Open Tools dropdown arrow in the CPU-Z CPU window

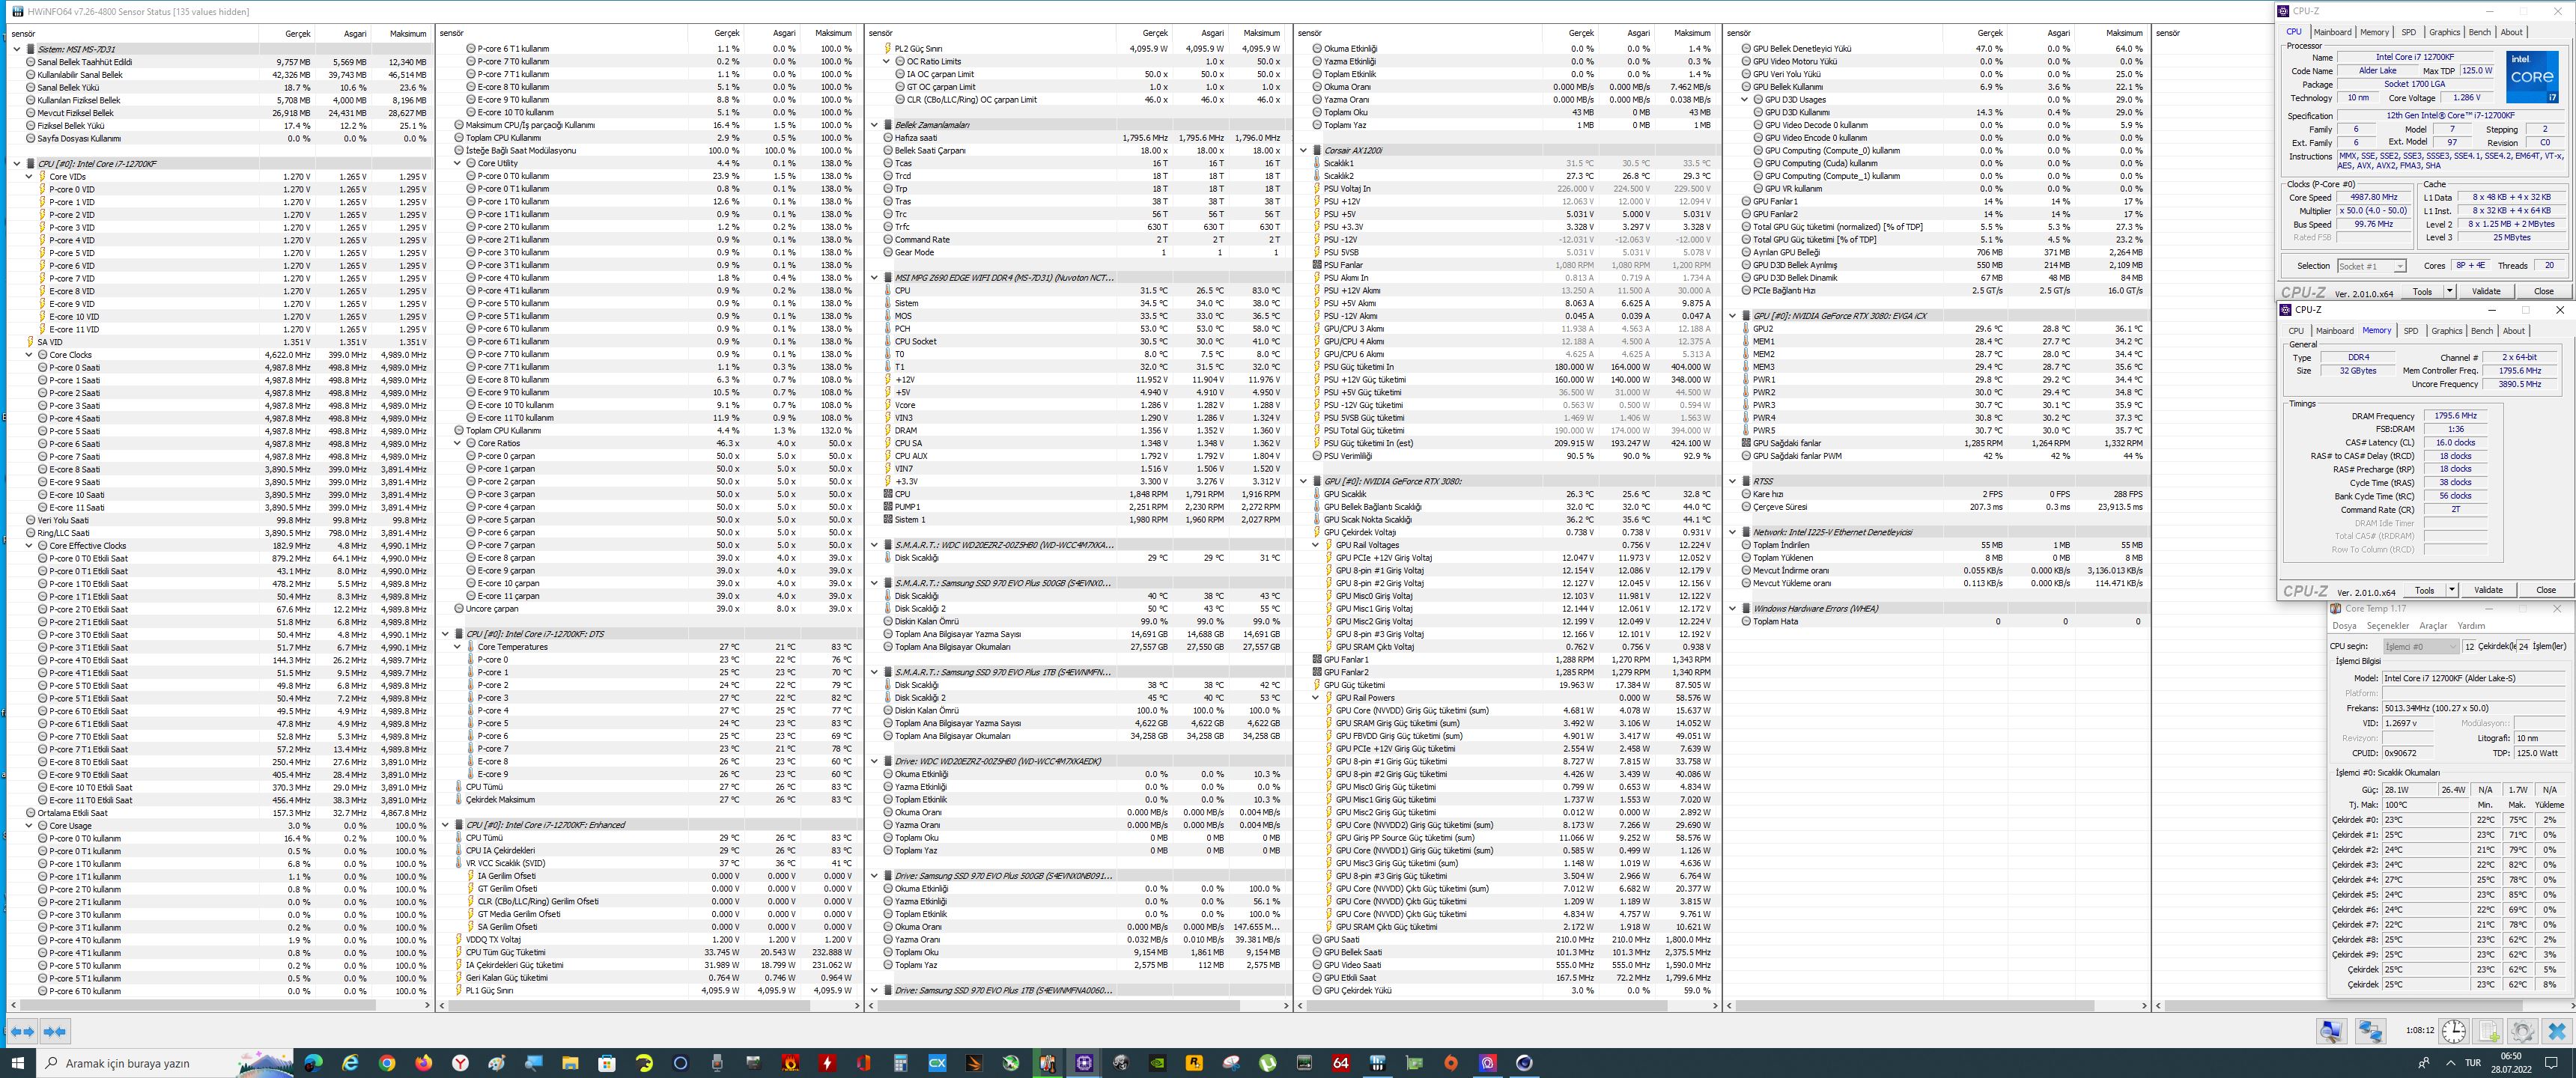2449,291
